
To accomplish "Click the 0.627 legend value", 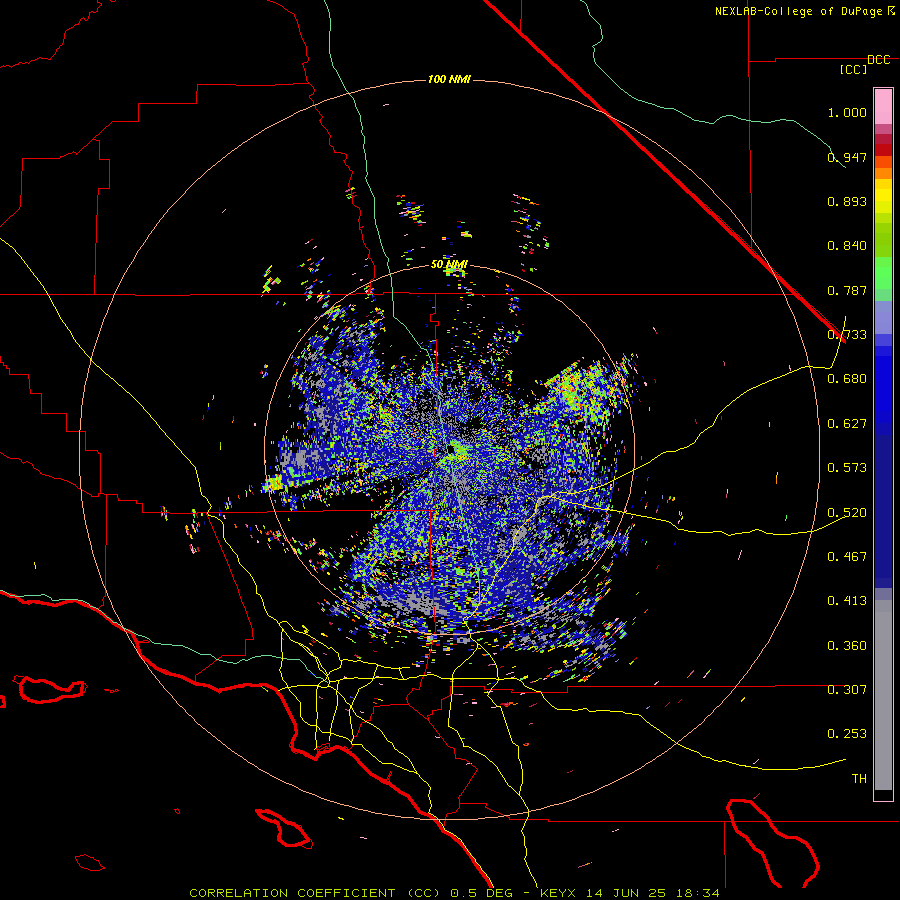I will (x=847, y=424).
